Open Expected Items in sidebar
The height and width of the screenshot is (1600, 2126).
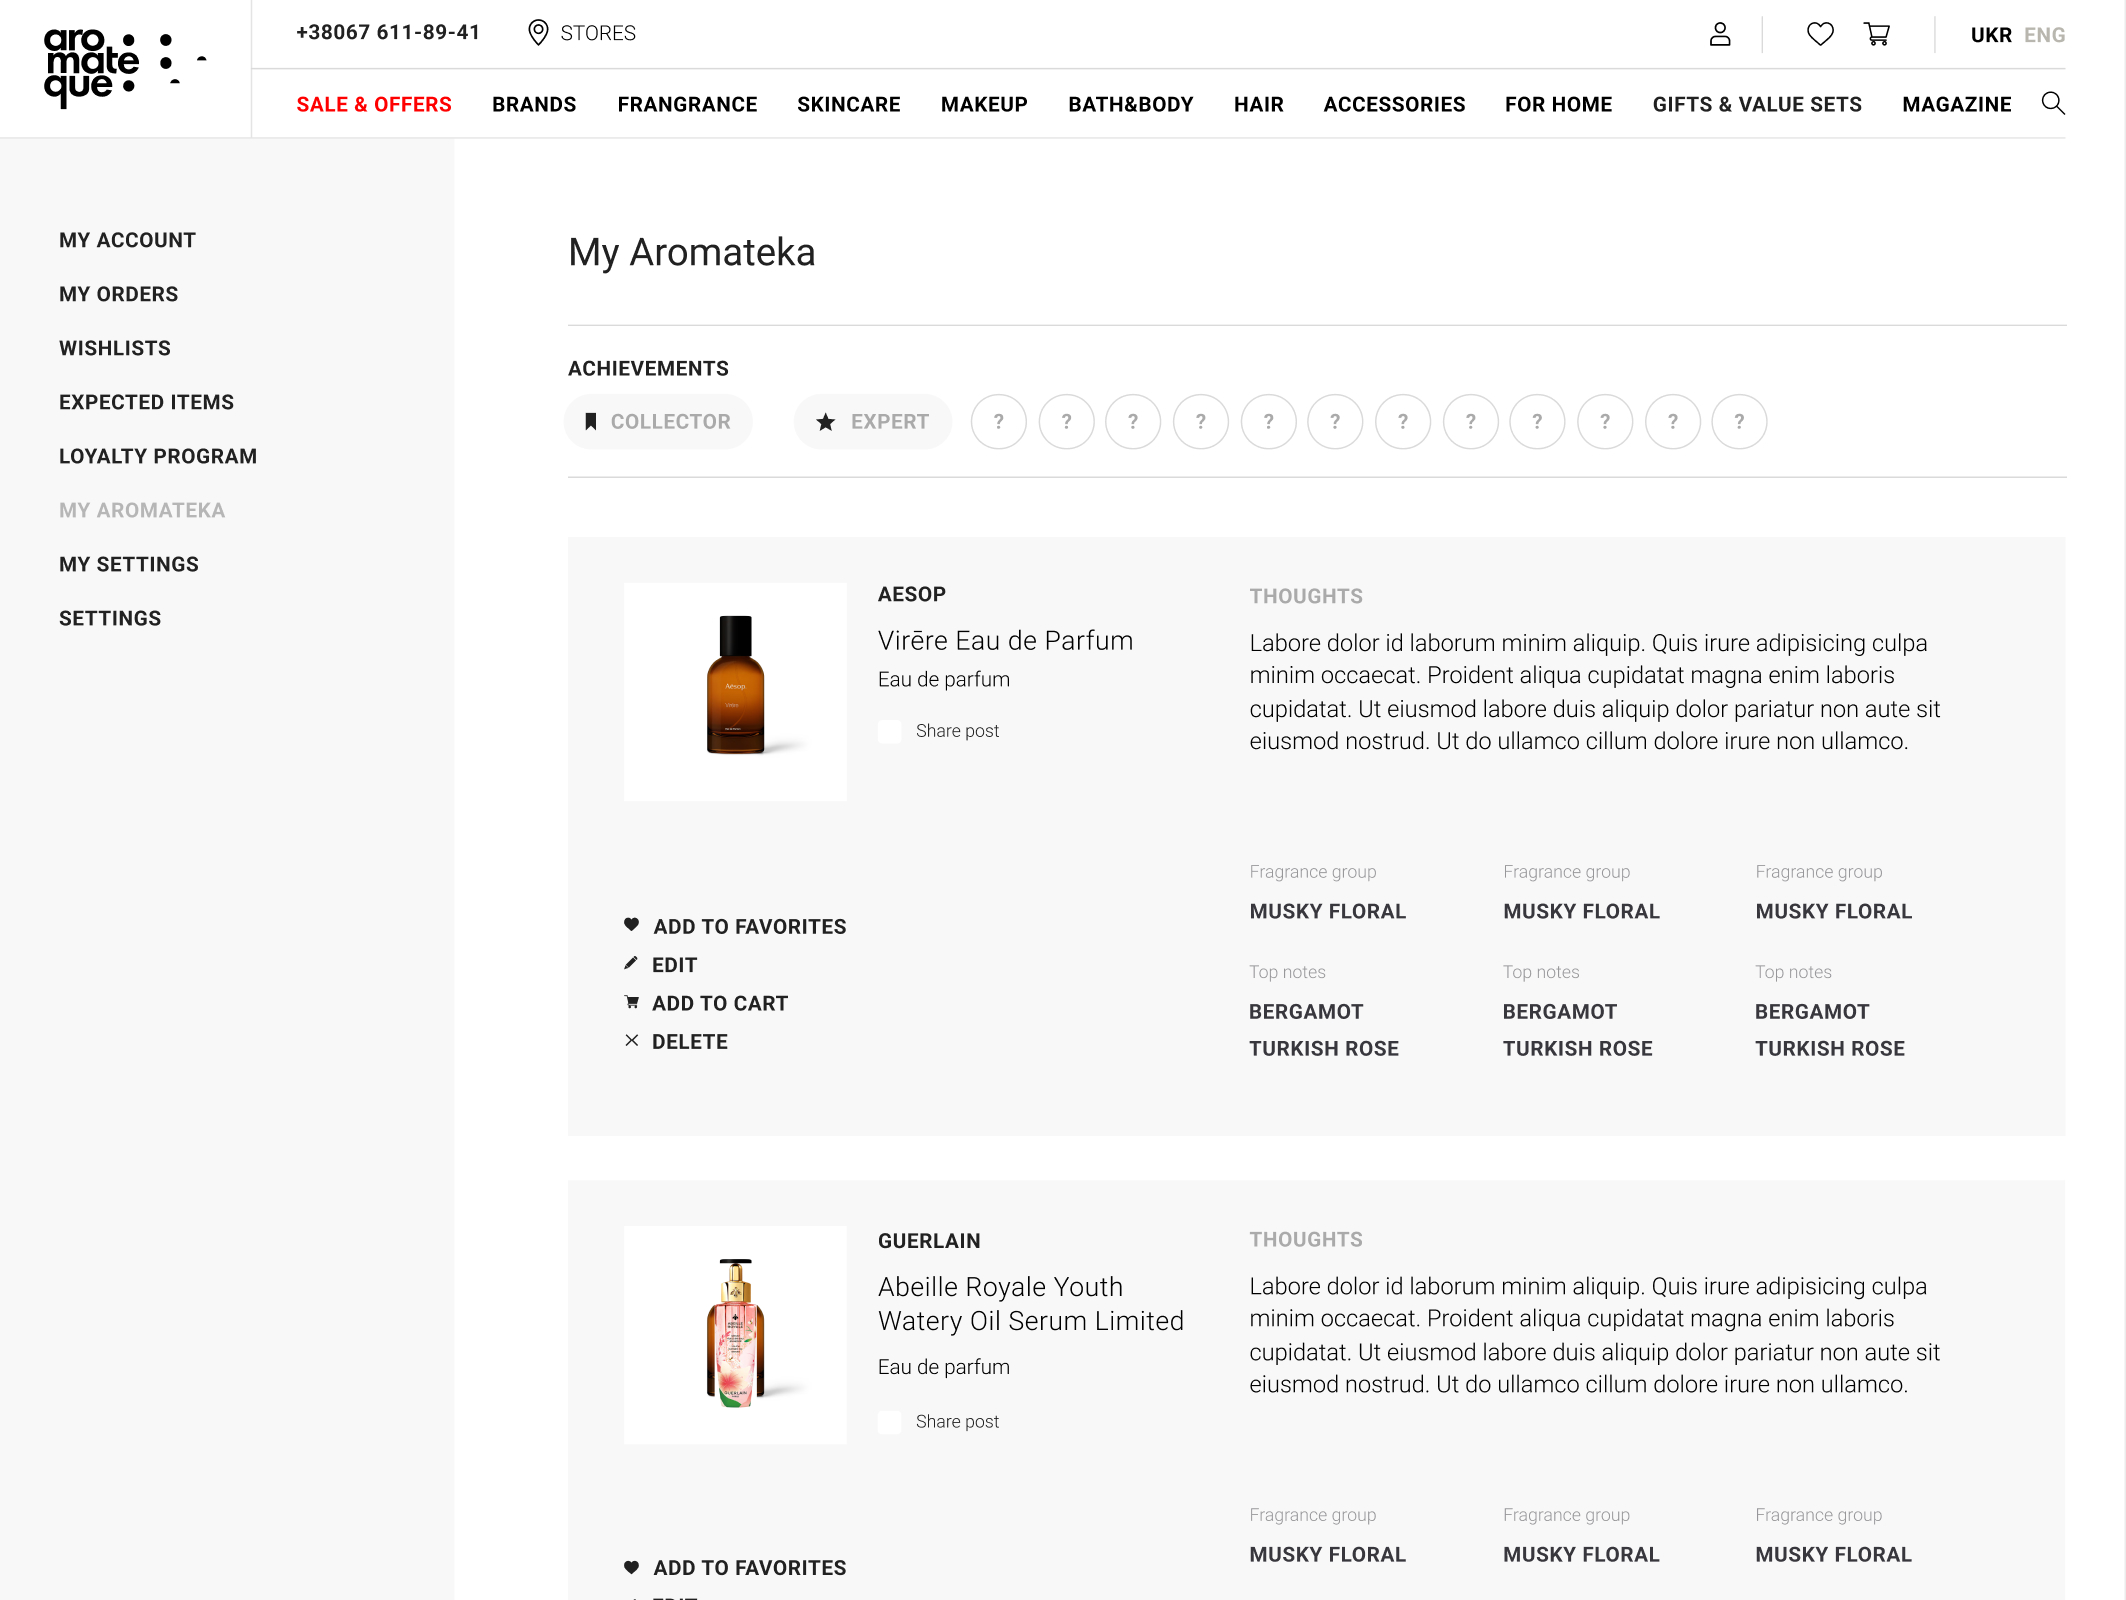click(146, 402)
